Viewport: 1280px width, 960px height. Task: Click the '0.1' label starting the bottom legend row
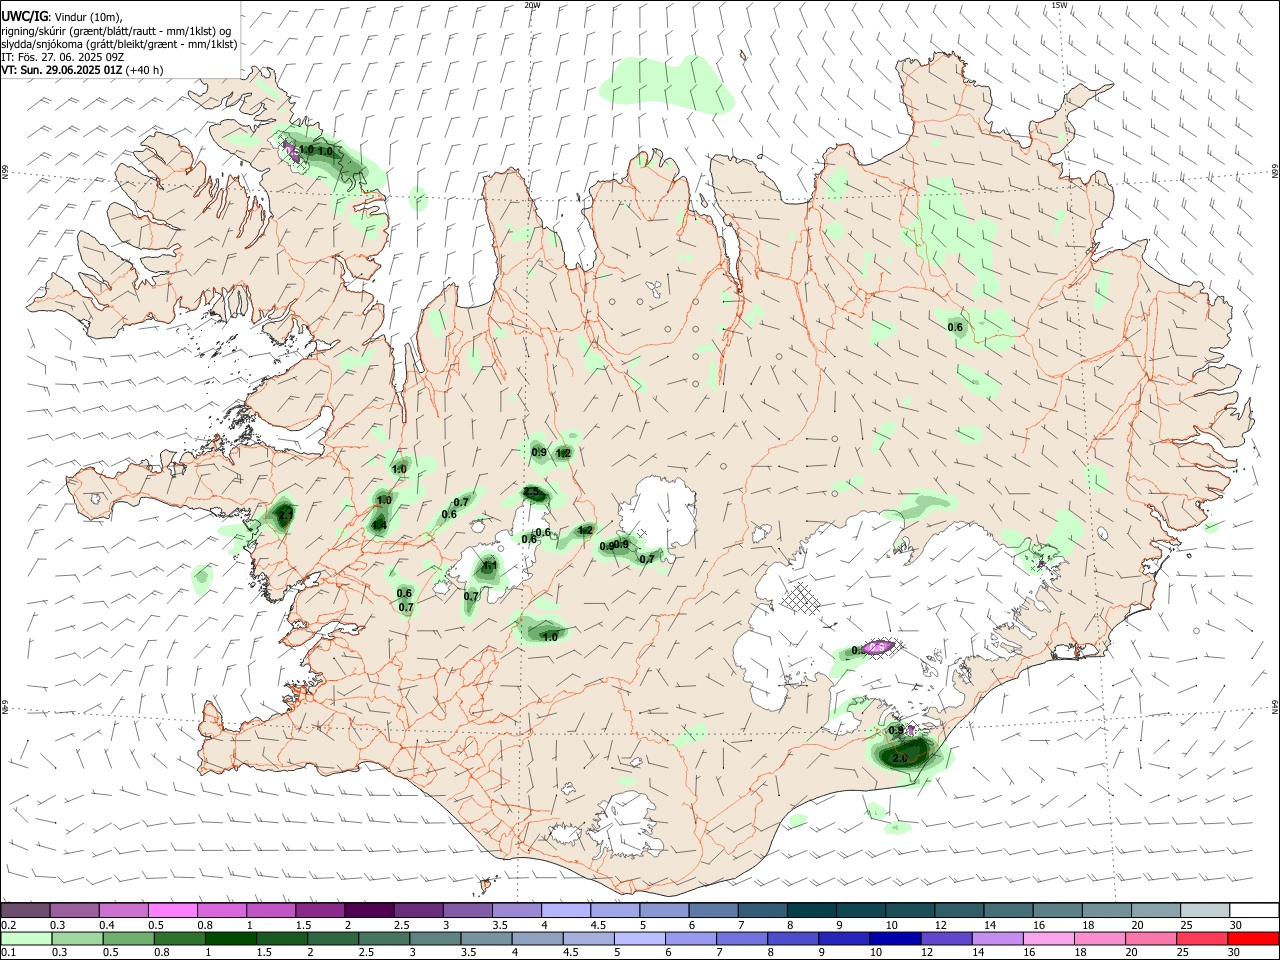8,952
